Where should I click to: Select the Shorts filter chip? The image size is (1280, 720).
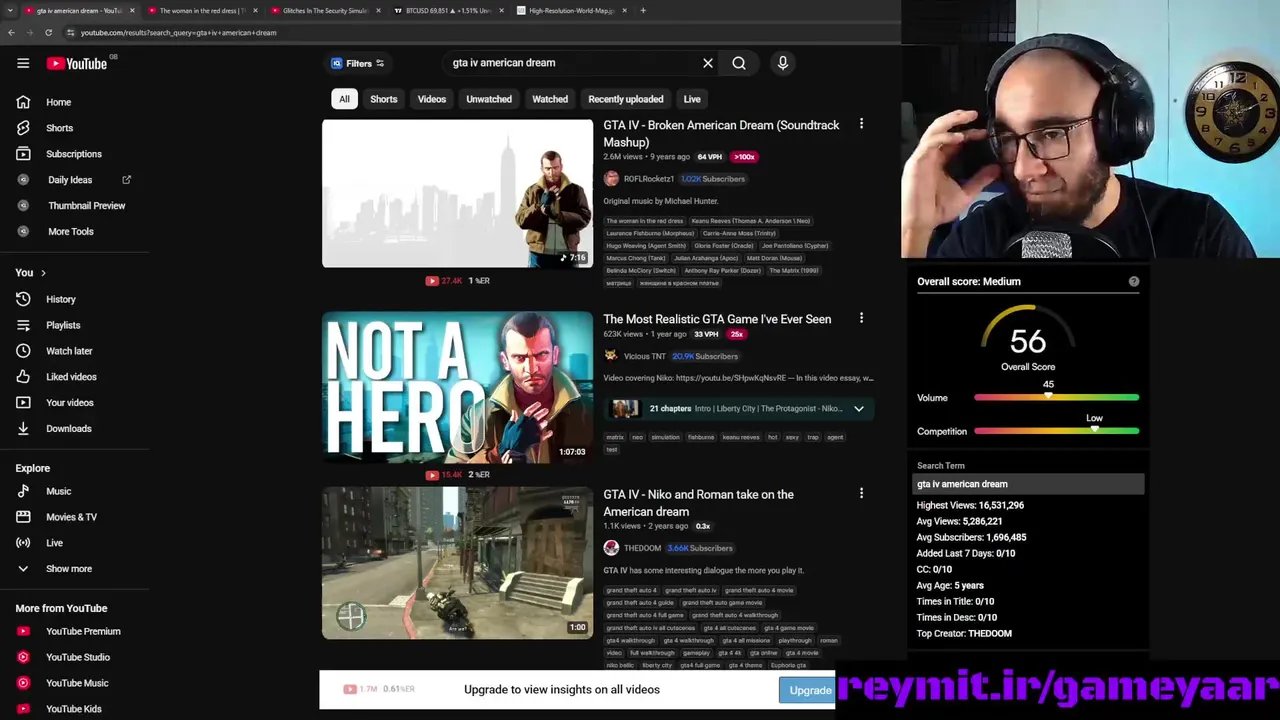click(x=384, y=99)
